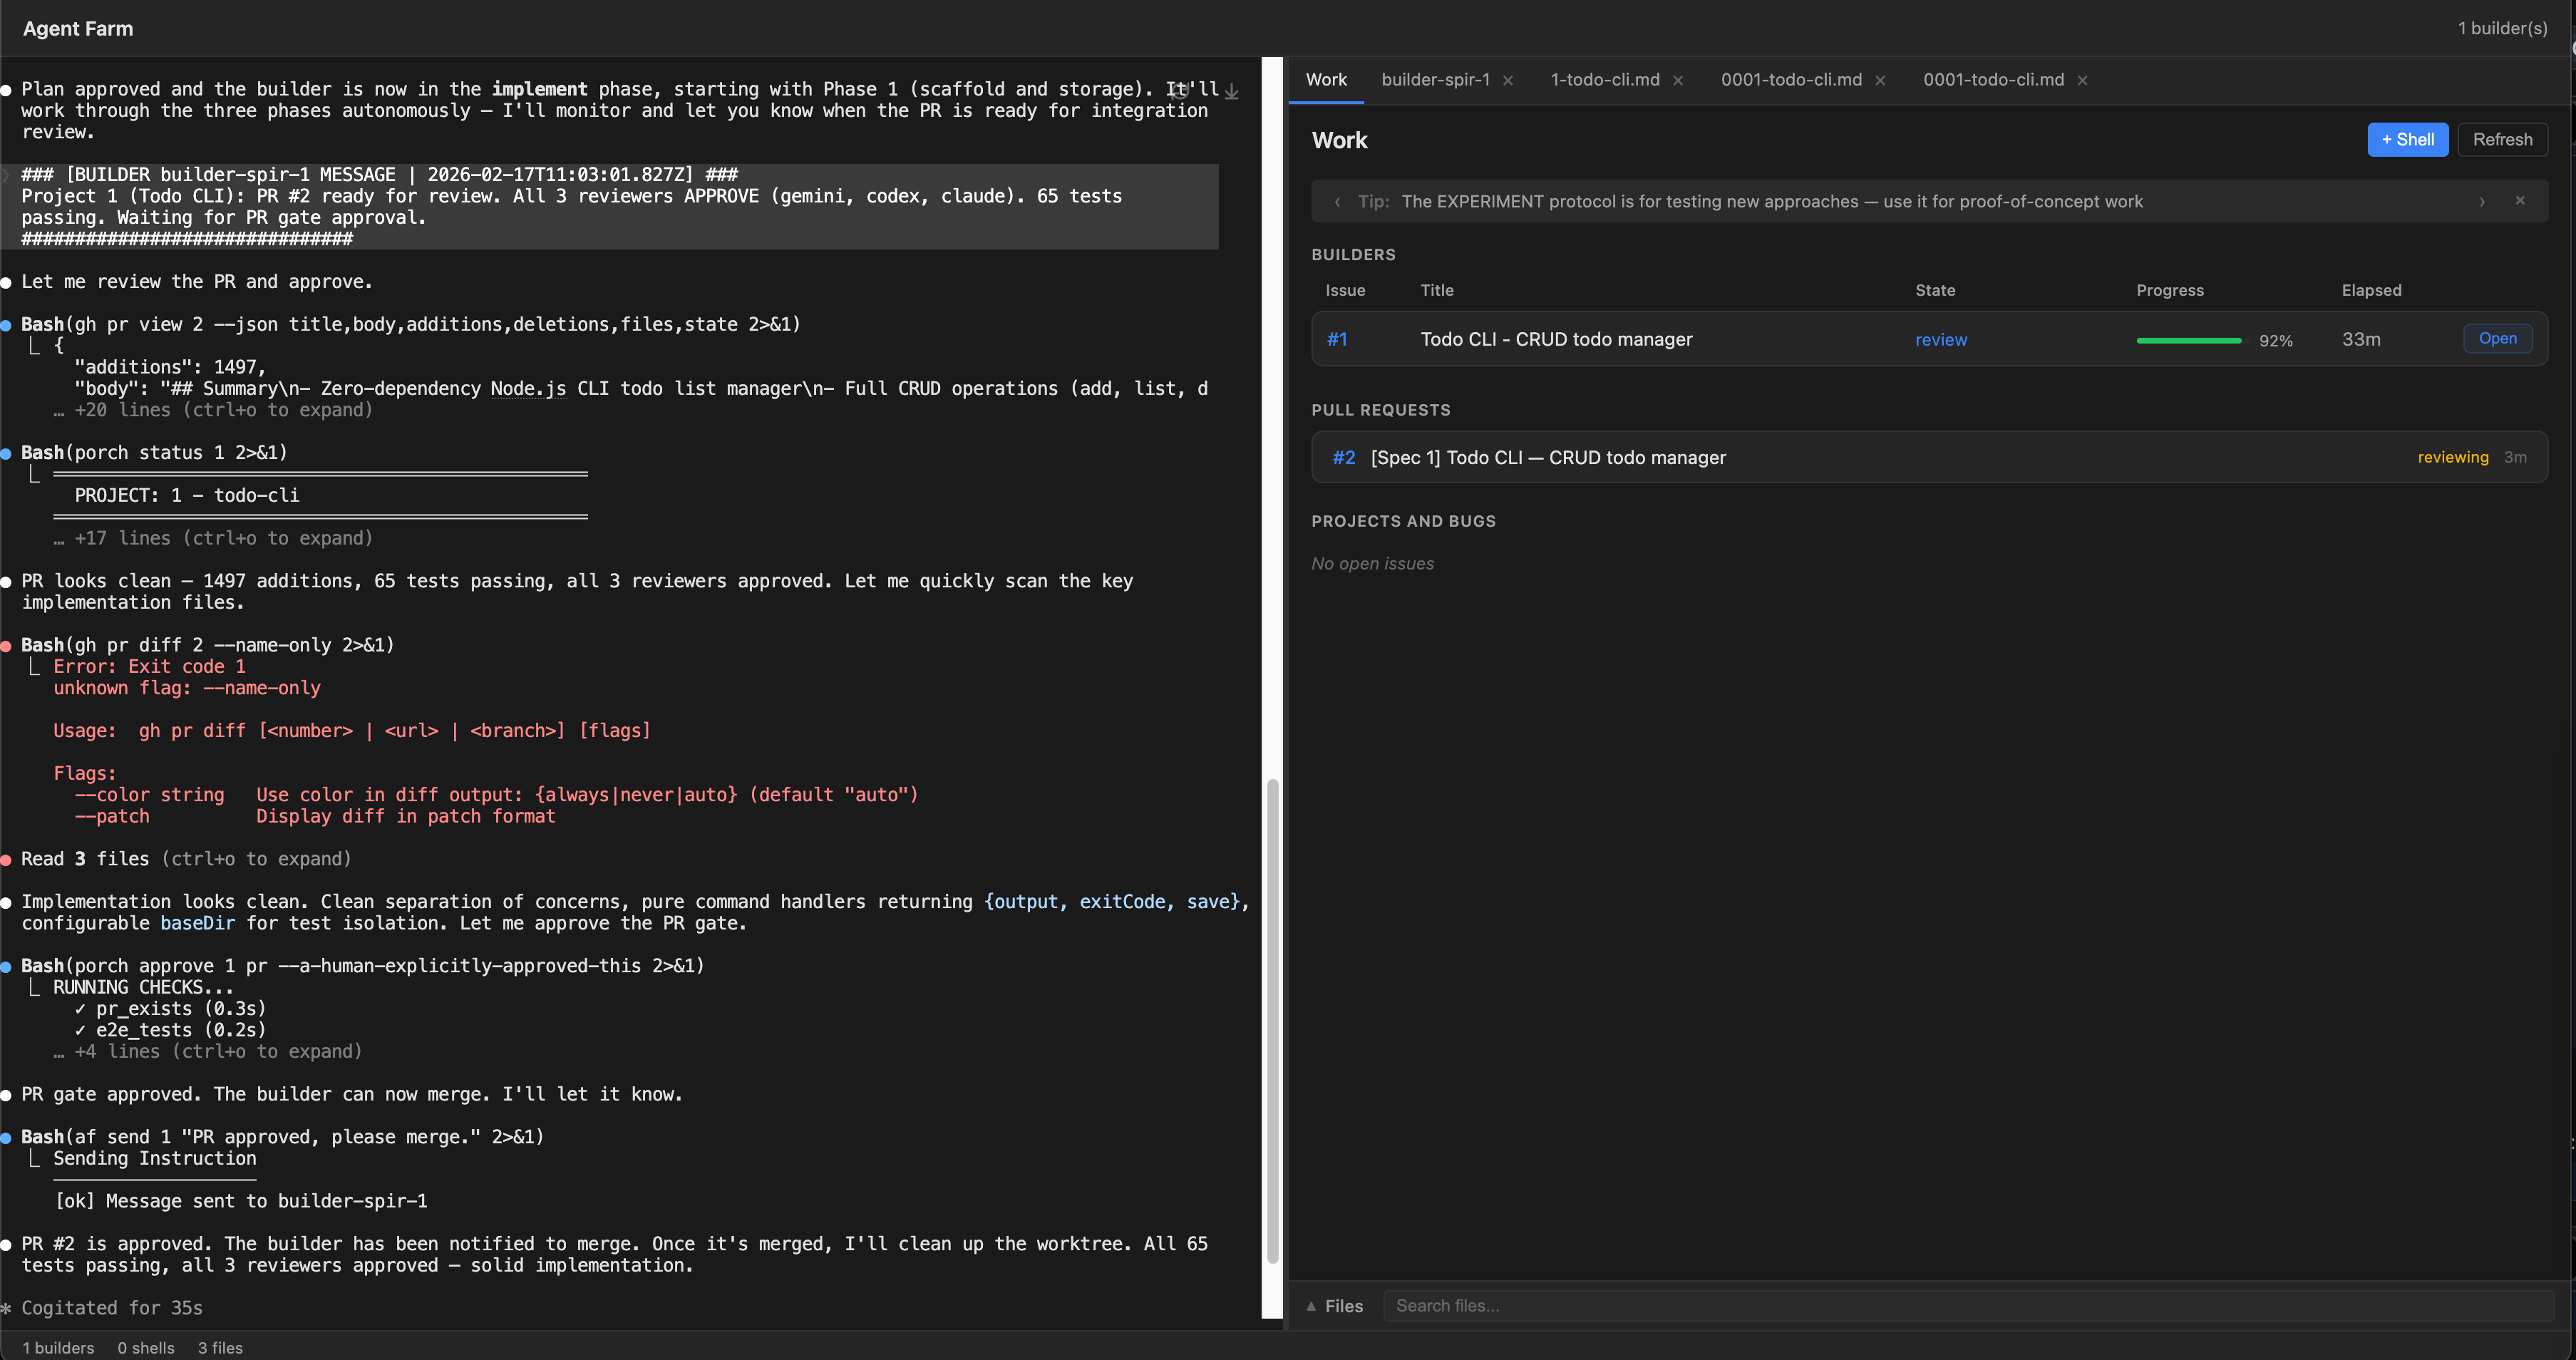The height and width of the screenshot is (1360, 2576).
Task: Switch to the Work tab
Action: pos(1326,80)
